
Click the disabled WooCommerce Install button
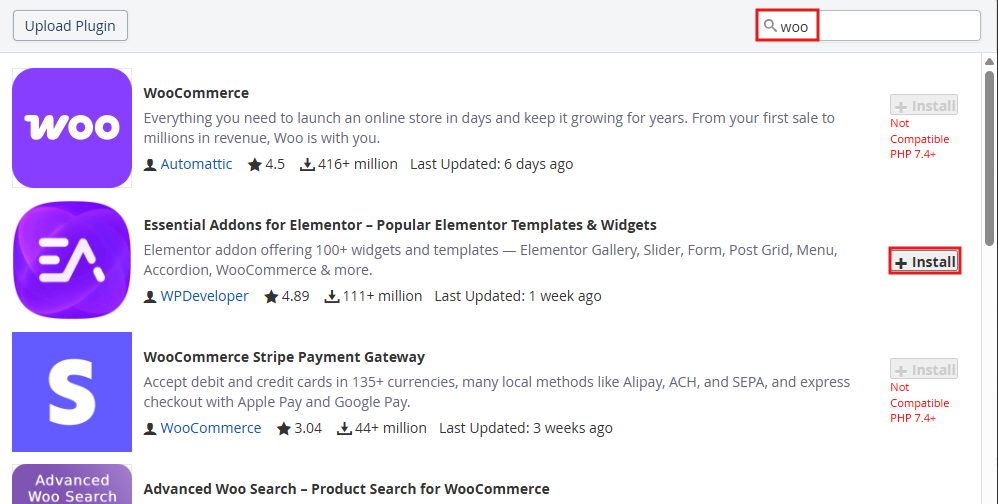[x=924, y=105]
